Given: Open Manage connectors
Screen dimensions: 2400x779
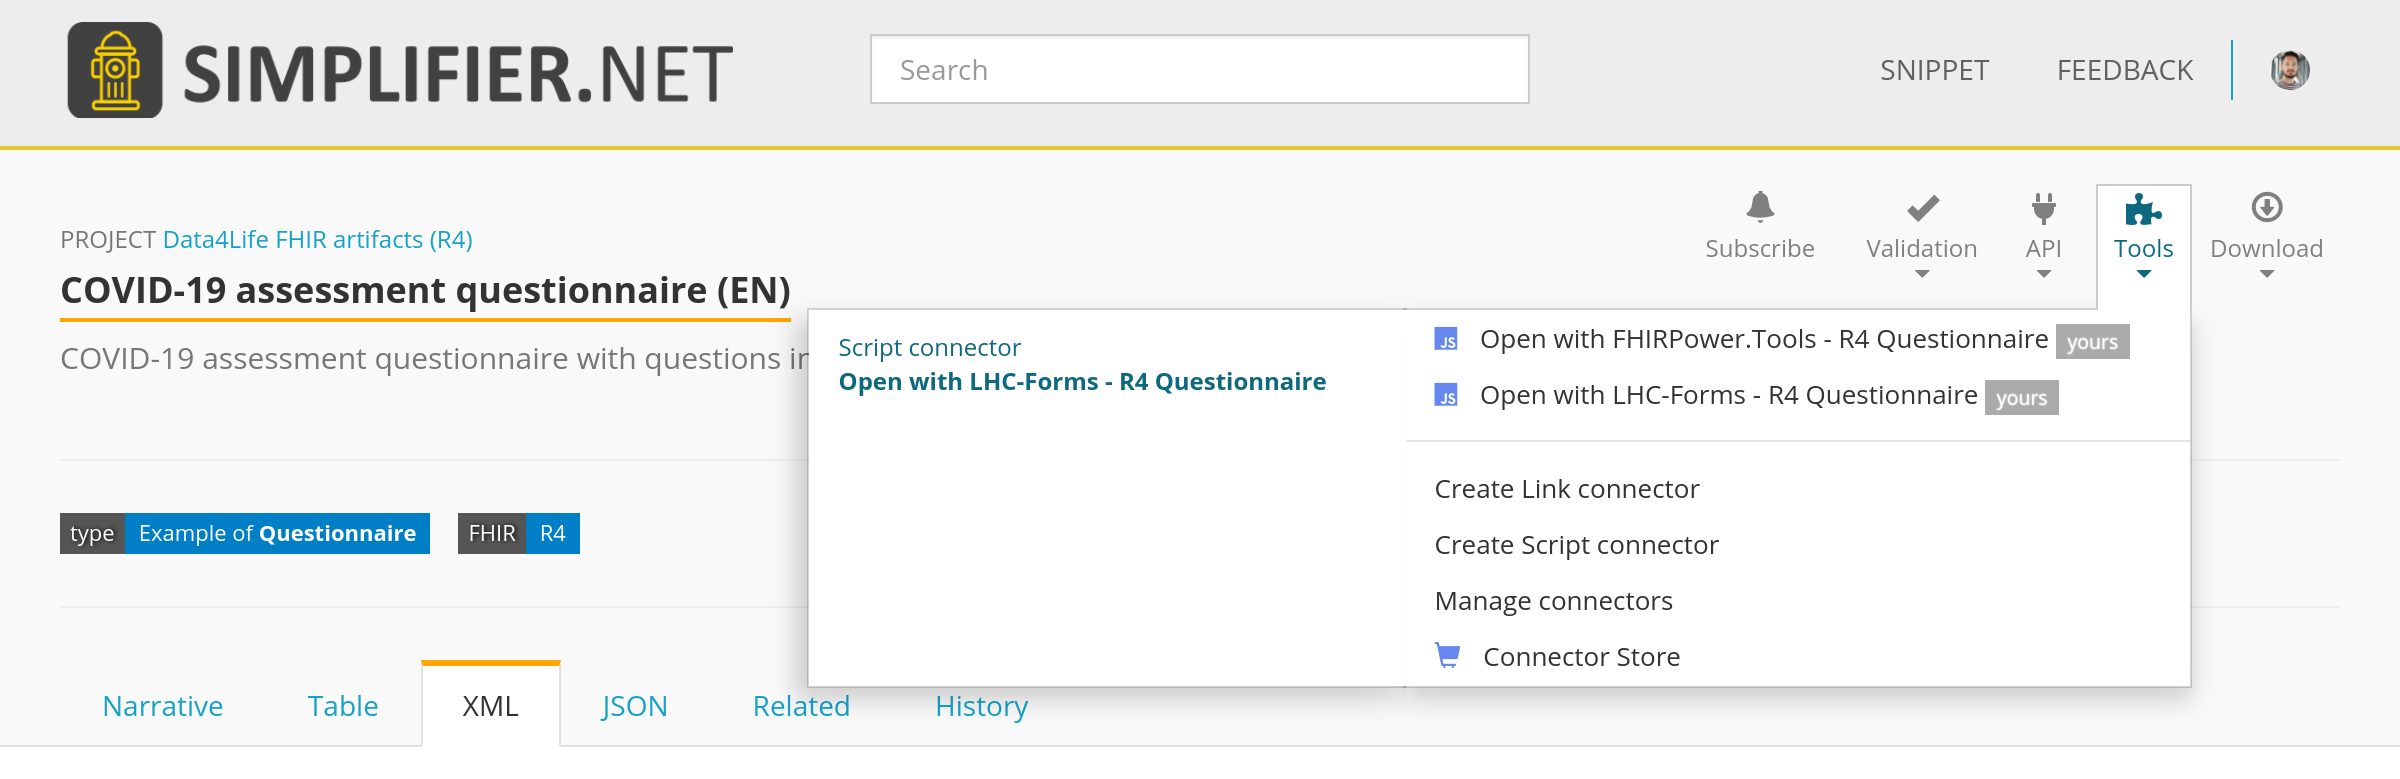Looking at the screenshot, I should click(x=1554, y=601).
